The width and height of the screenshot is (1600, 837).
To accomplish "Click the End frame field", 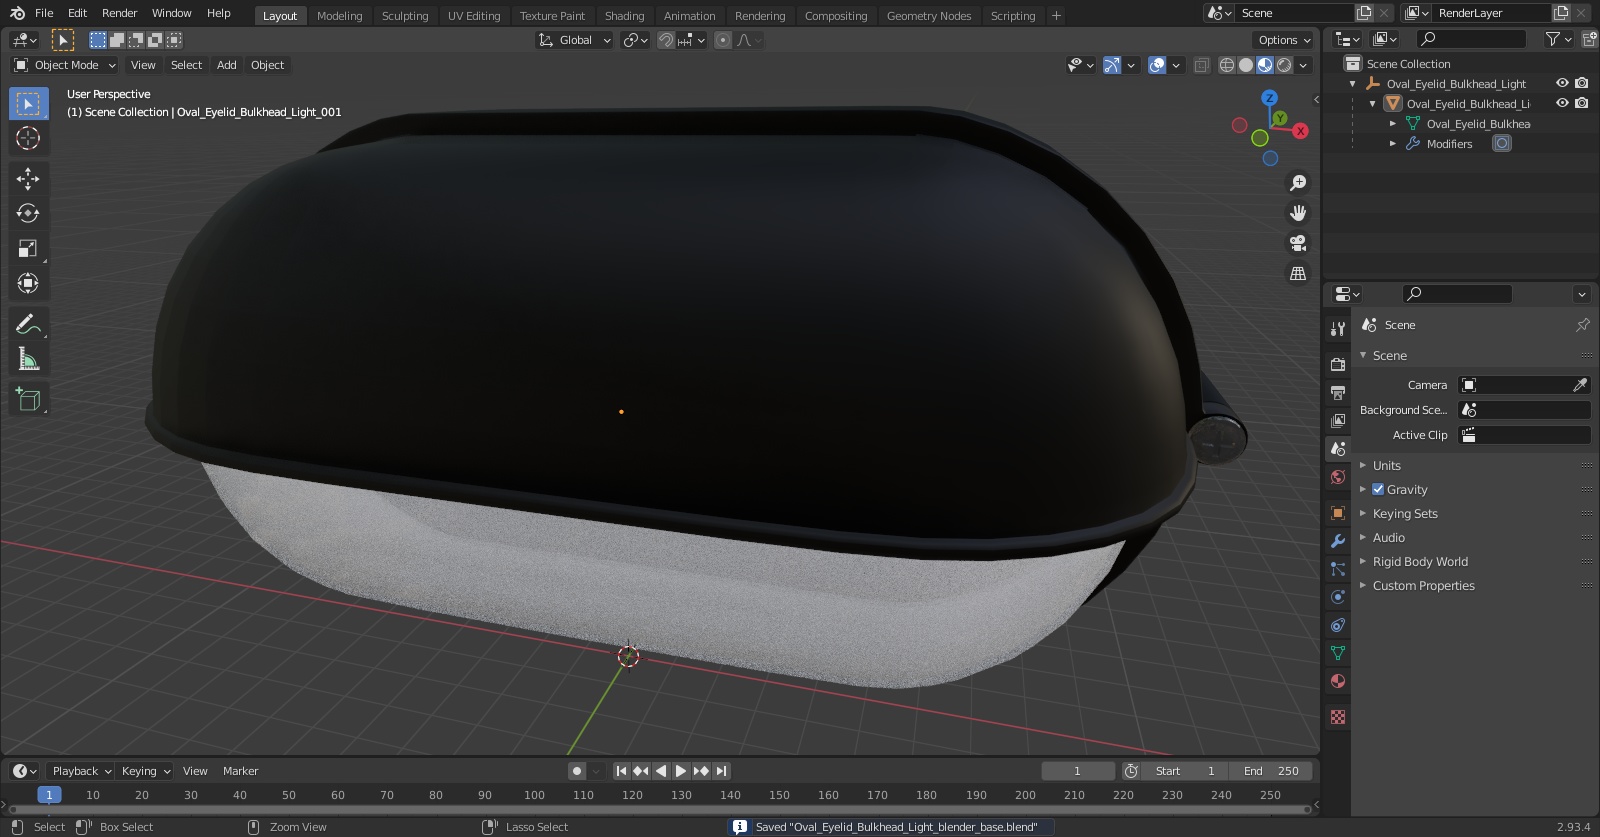I will point(1270,771).
